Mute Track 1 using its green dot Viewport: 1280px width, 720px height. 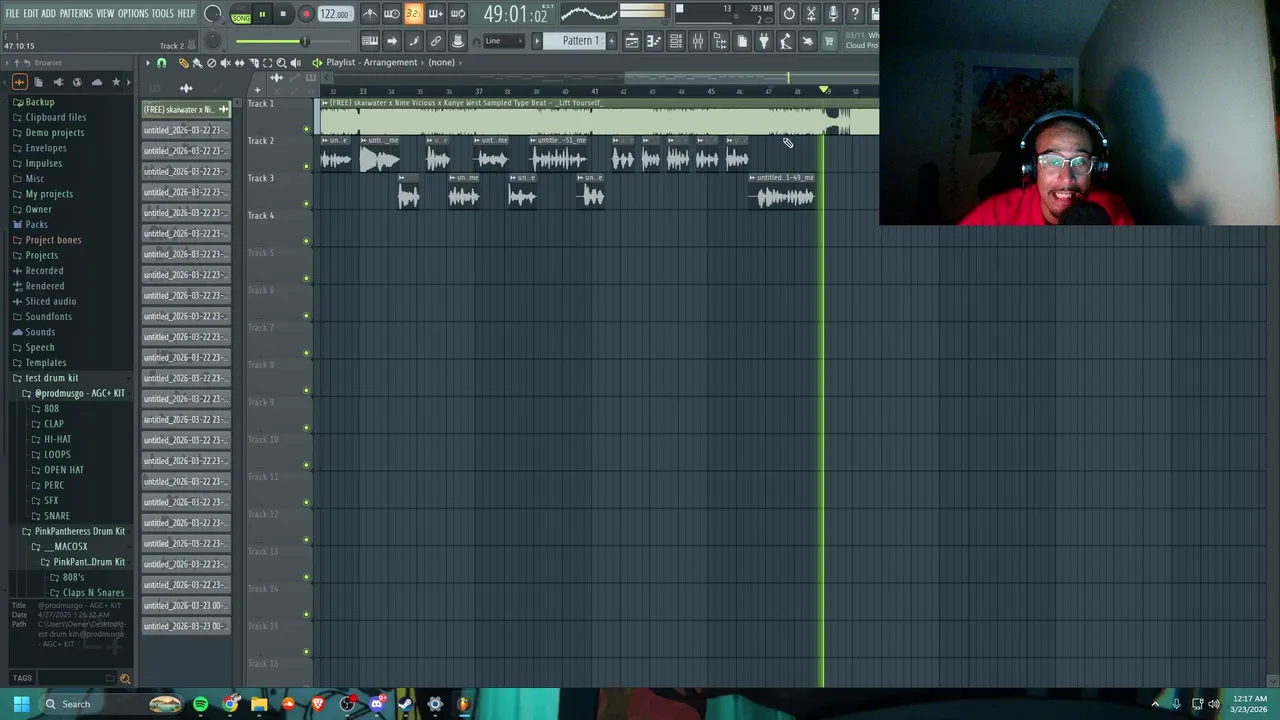(306, 129)
